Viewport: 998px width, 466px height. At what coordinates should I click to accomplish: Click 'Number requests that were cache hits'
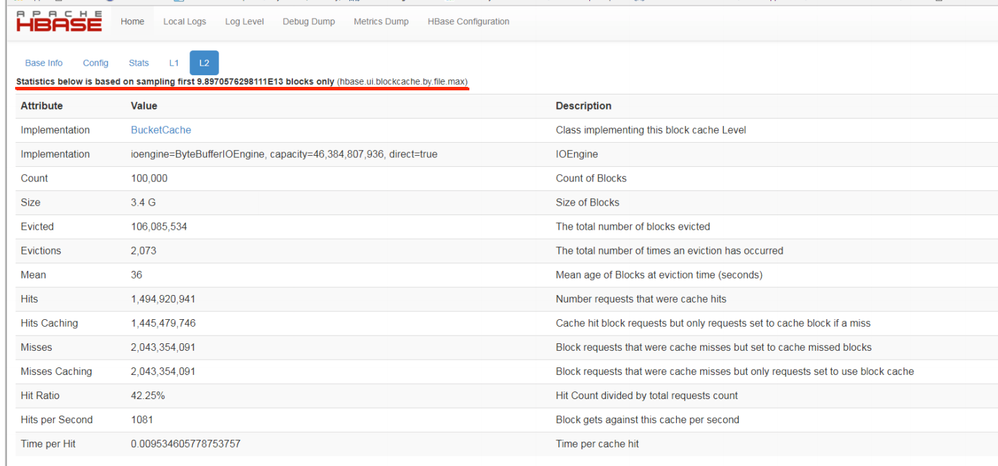coord(641,299)
